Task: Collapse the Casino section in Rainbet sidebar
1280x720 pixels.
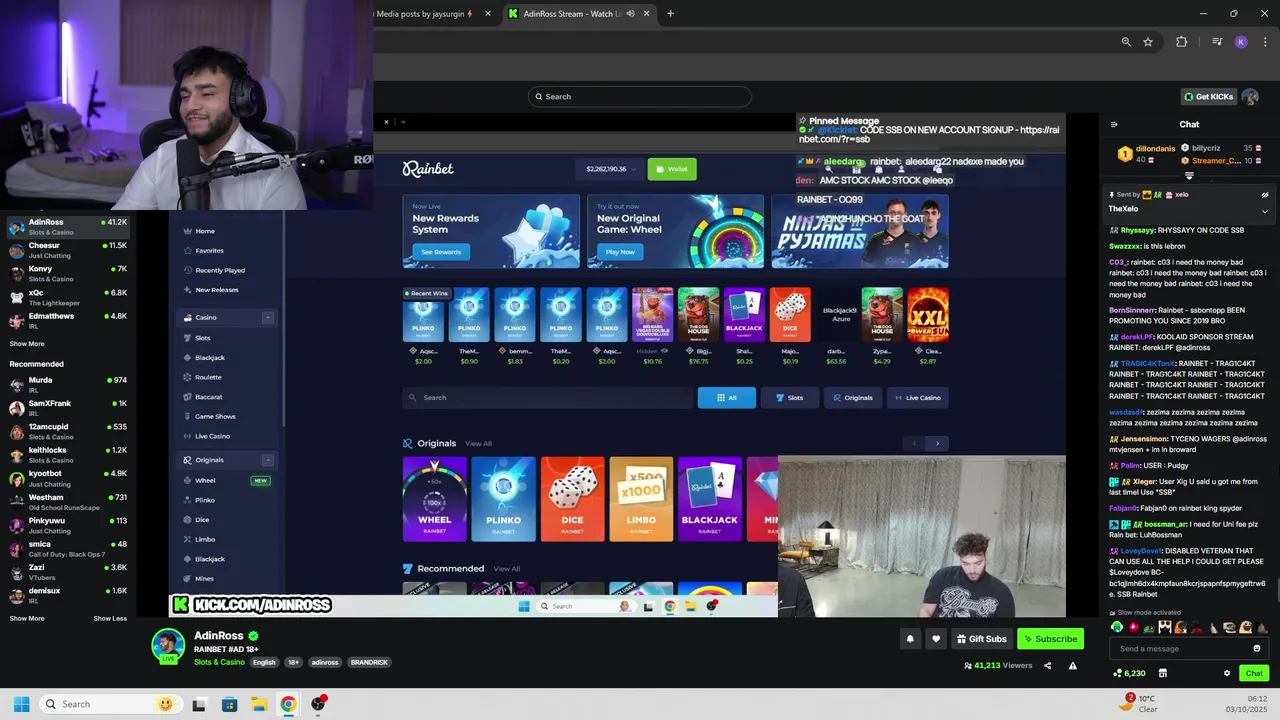Action: click(267, 317)
